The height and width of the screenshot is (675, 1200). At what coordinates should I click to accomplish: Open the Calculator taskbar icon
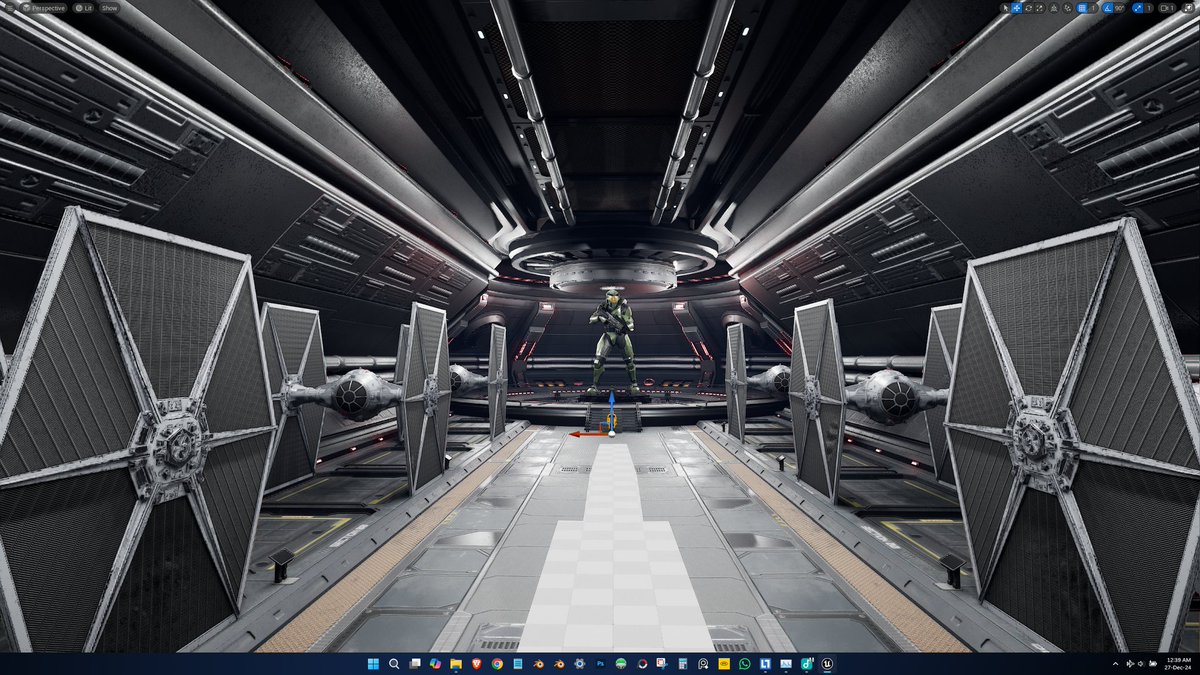[683, 664]
